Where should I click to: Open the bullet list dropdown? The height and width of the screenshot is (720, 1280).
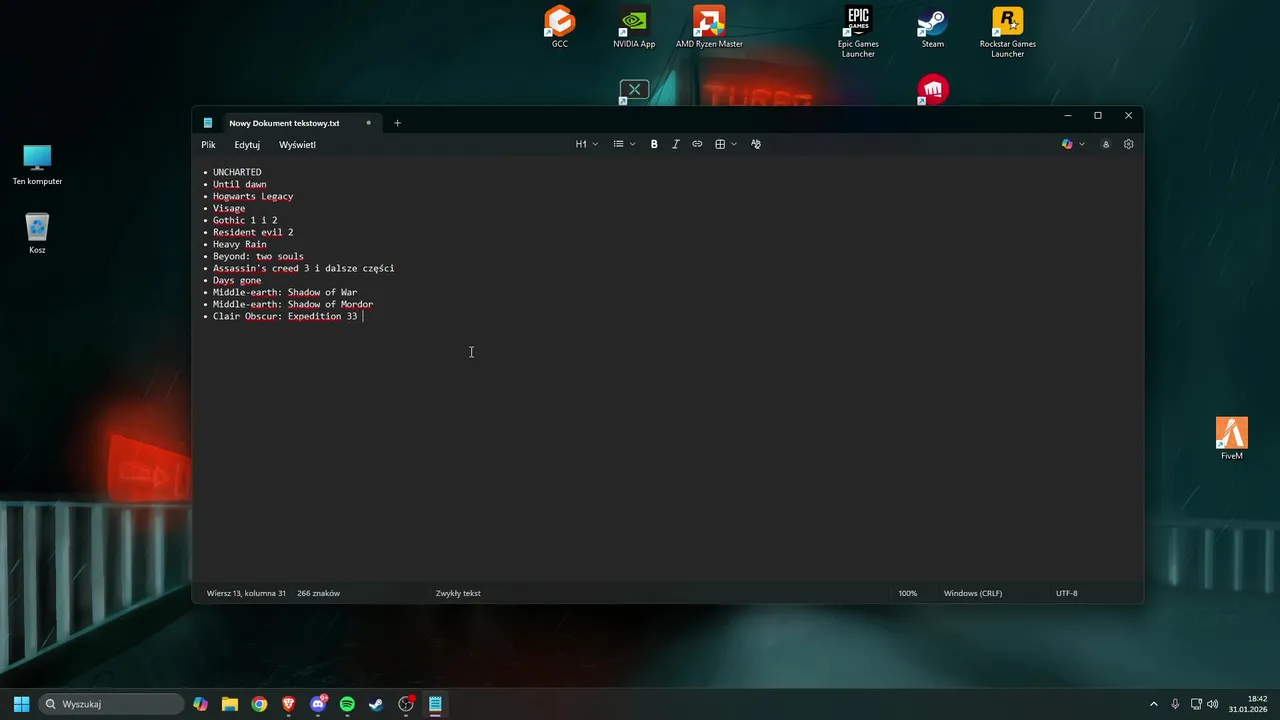click(624, 144)
